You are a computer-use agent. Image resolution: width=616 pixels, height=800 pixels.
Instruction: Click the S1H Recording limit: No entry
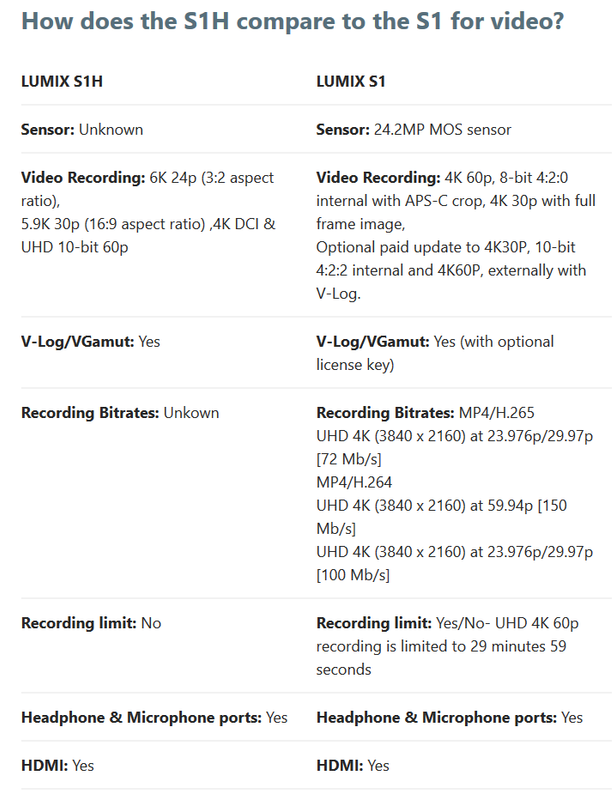[91, 623]
